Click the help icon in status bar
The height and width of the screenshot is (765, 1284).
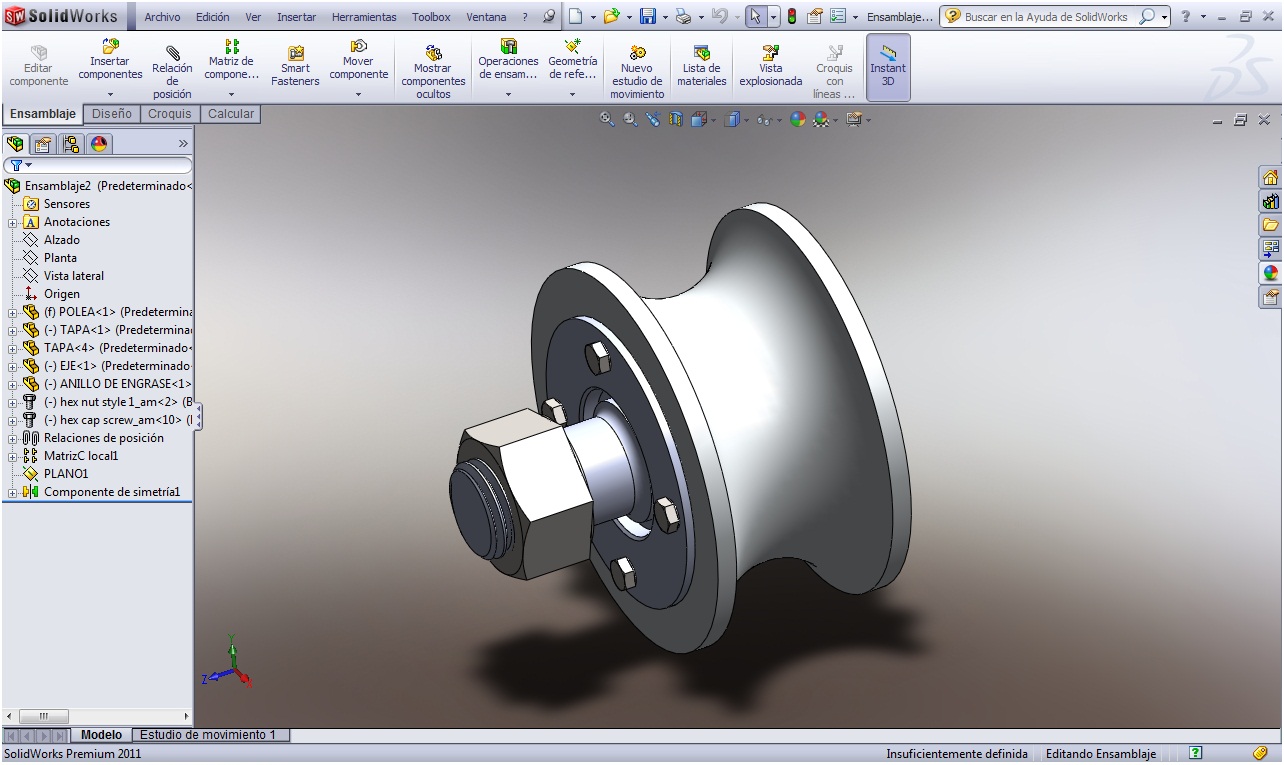(1195, 753)
